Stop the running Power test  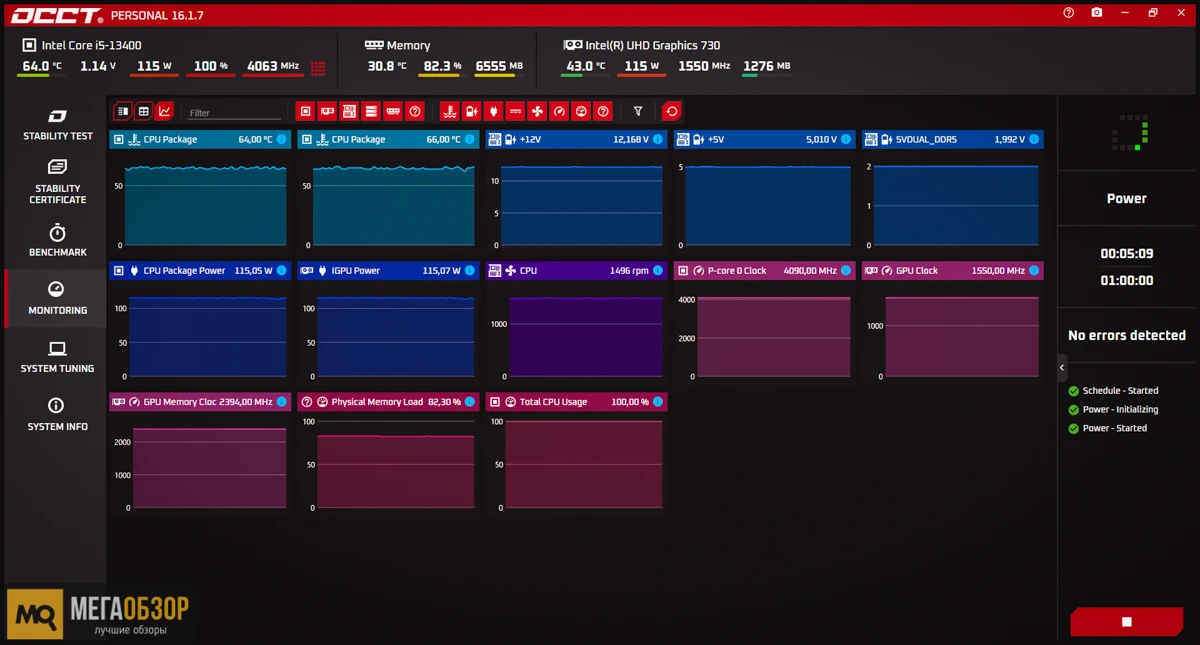pyautogui.click(x=1126, y=621)
